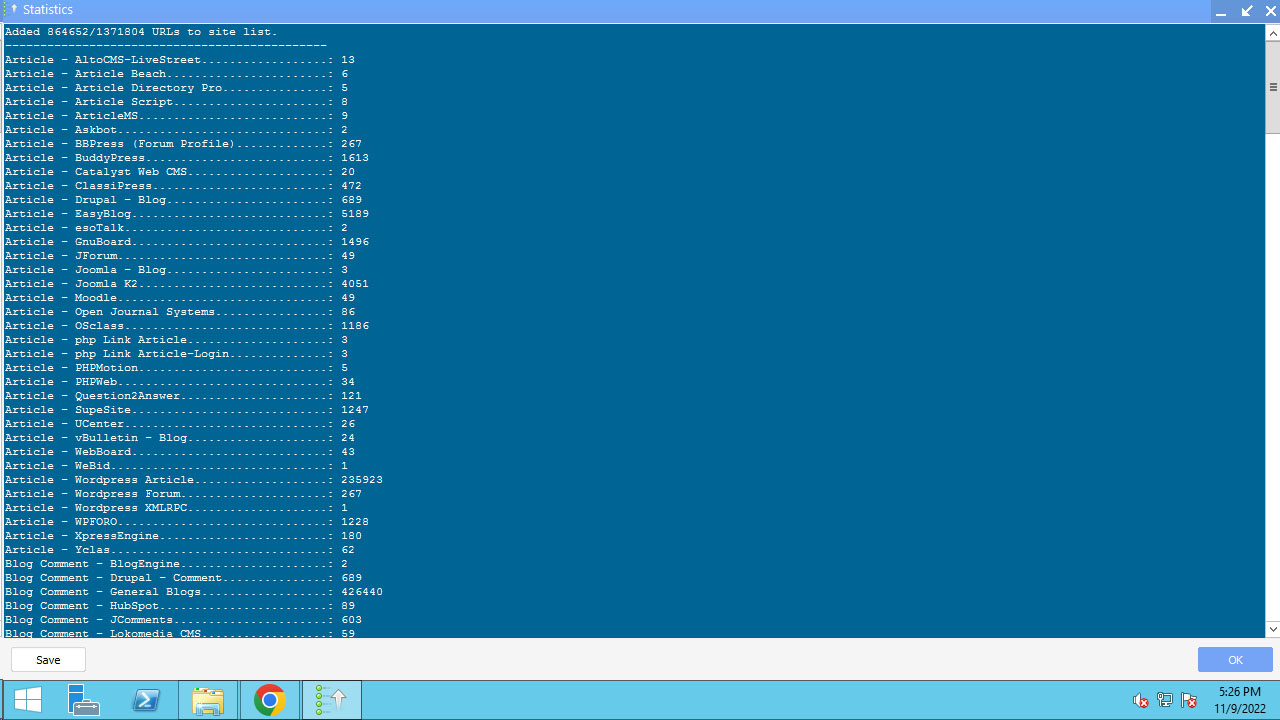Select the active list app taskbar icon
Image resolution: width=1280 pixels, height=720 pixels.
[331, 701]
